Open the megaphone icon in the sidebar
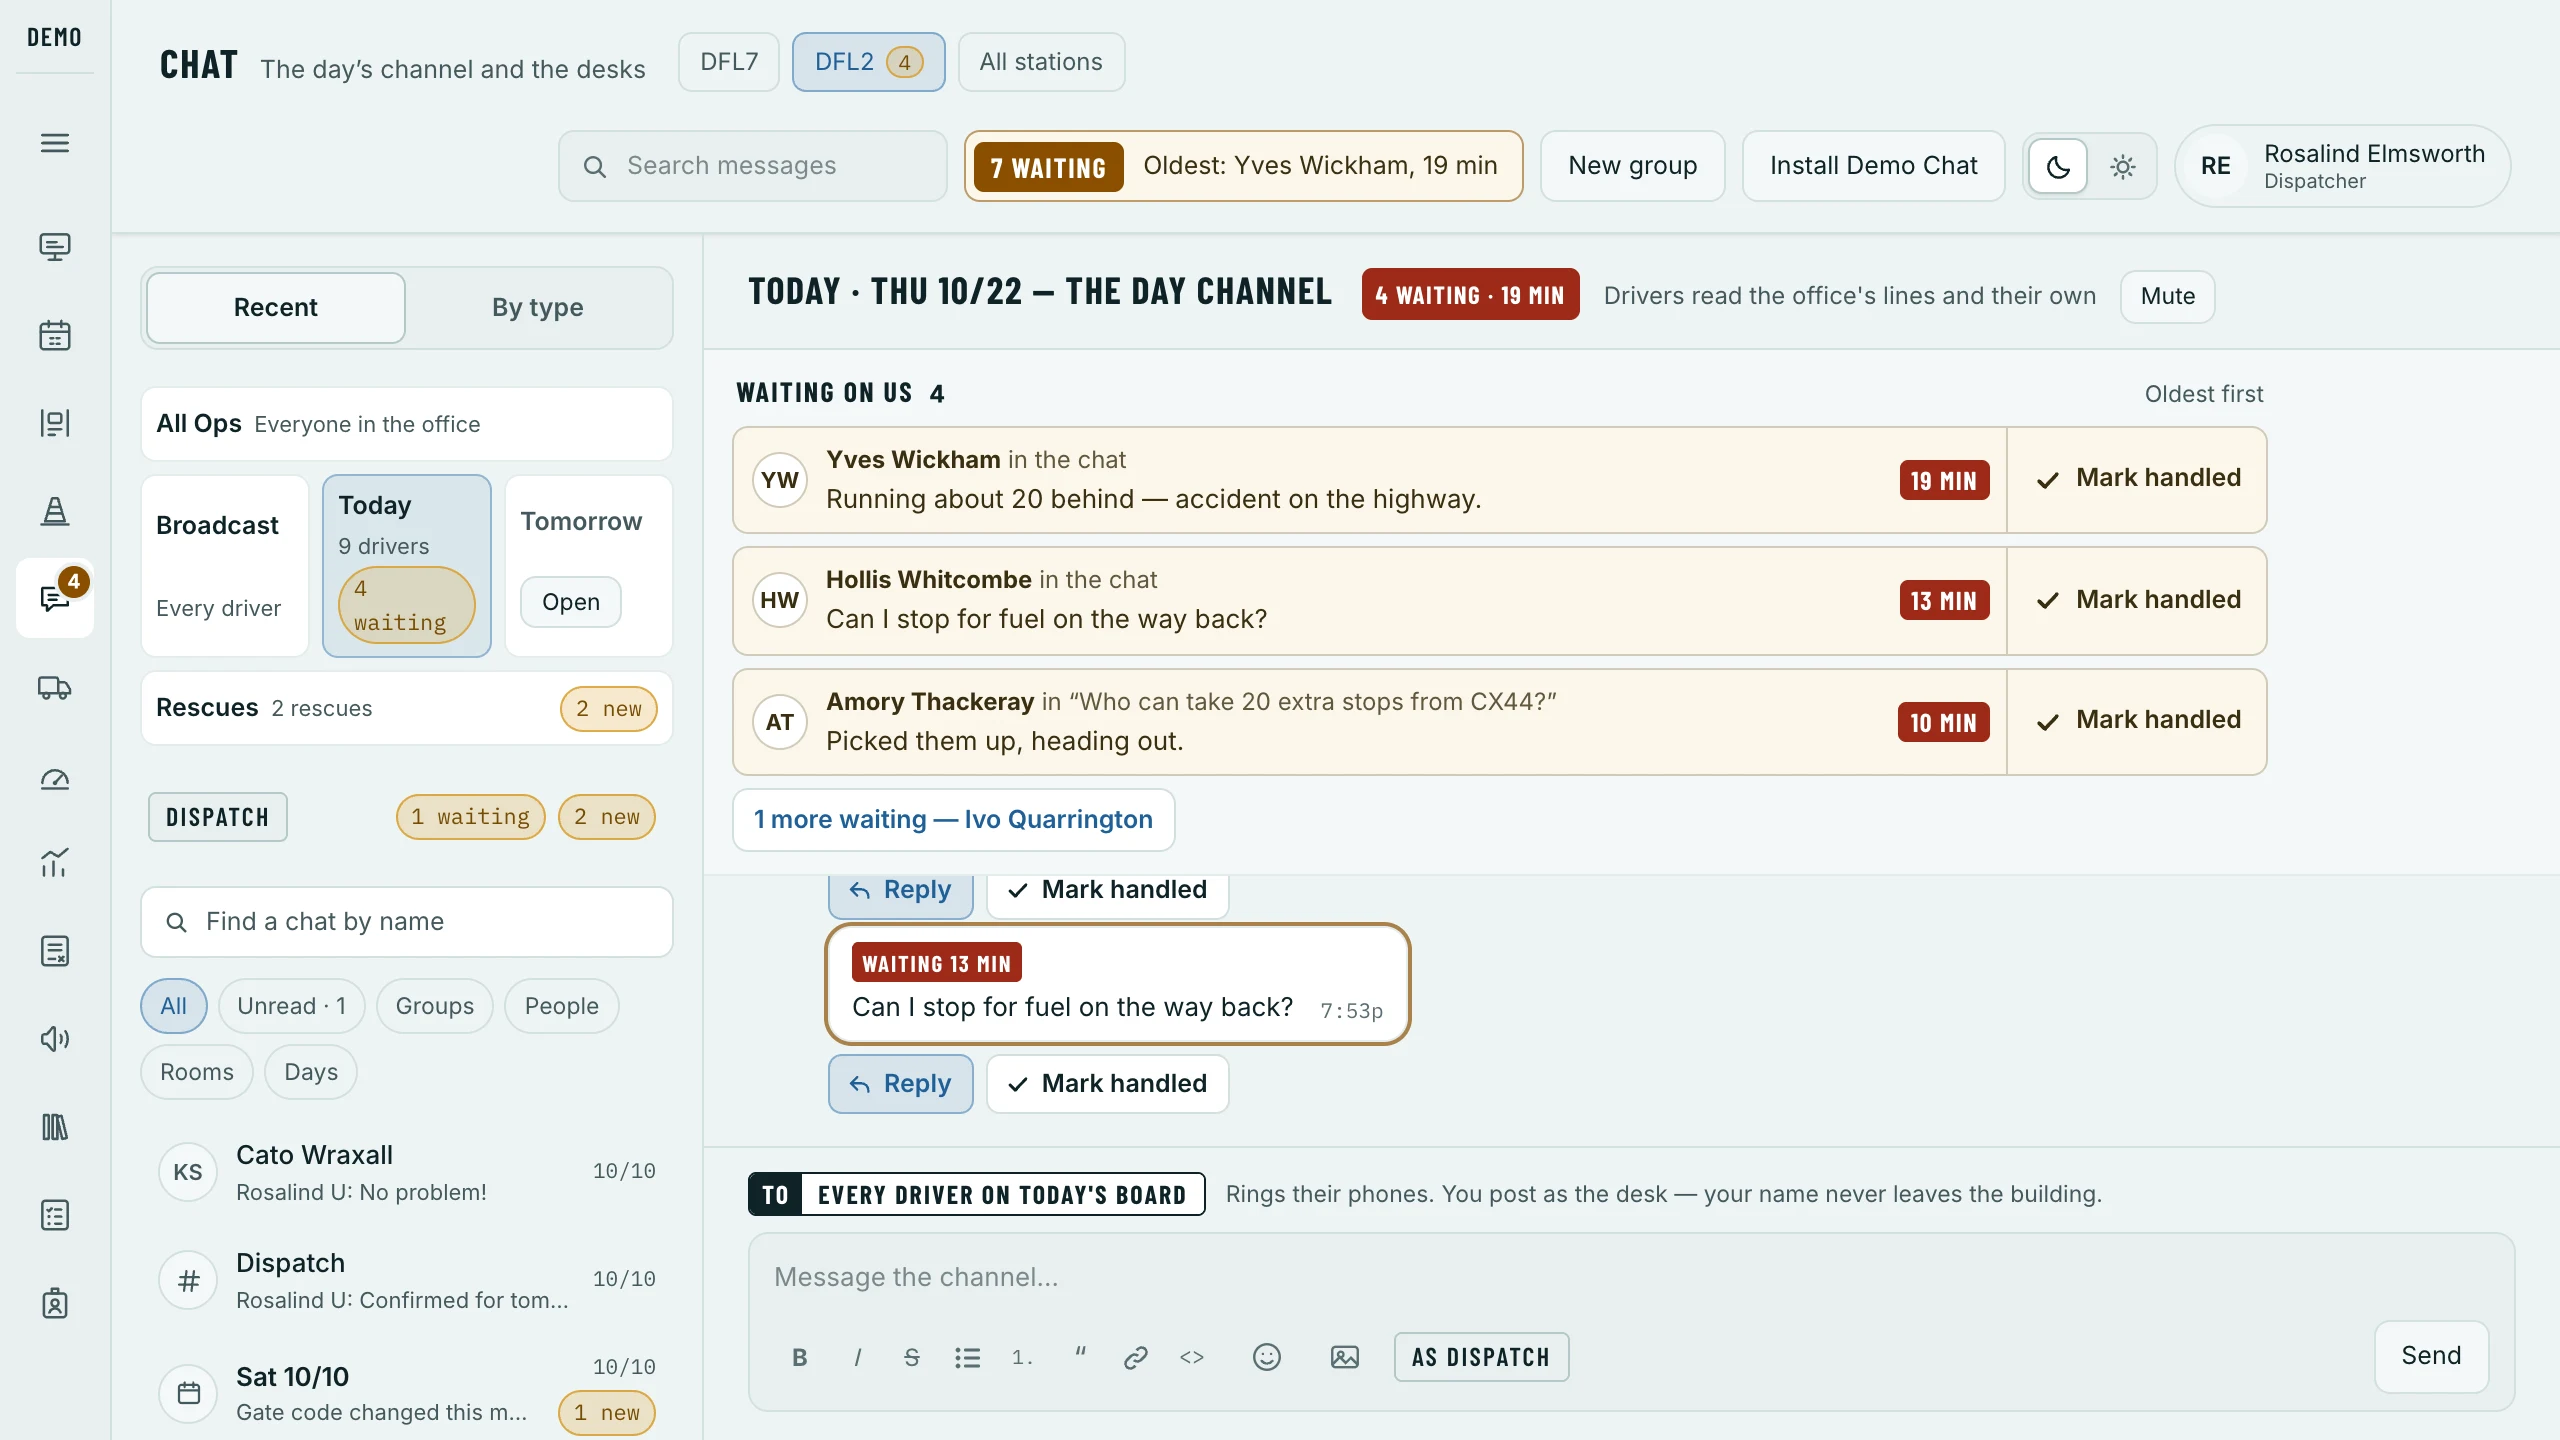 coord(55,1039)
